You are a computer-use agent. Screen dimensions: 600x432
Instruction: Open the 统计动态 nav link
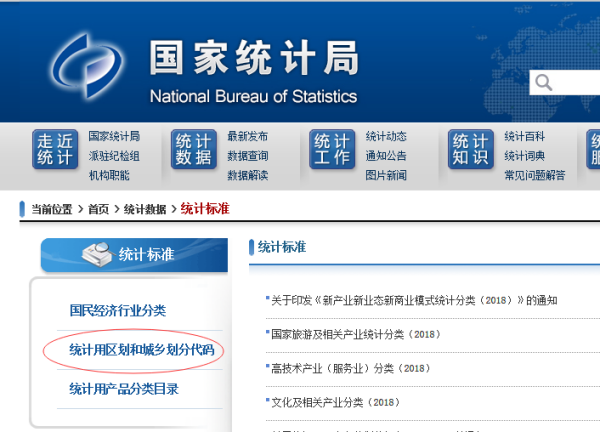point(386,136)
